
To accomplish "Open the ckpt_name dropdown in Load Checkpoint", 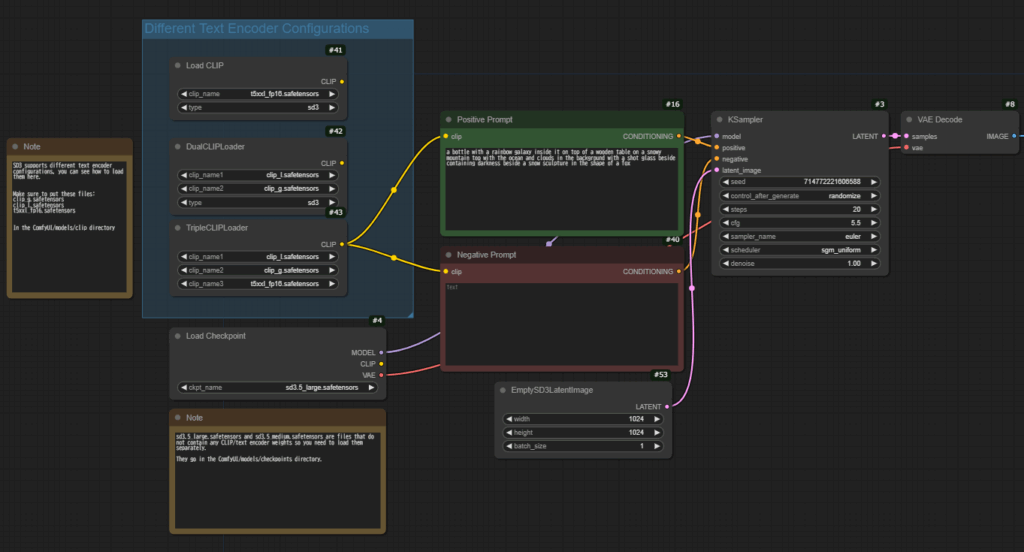I will pyautogui.click(x=278, y=387).
